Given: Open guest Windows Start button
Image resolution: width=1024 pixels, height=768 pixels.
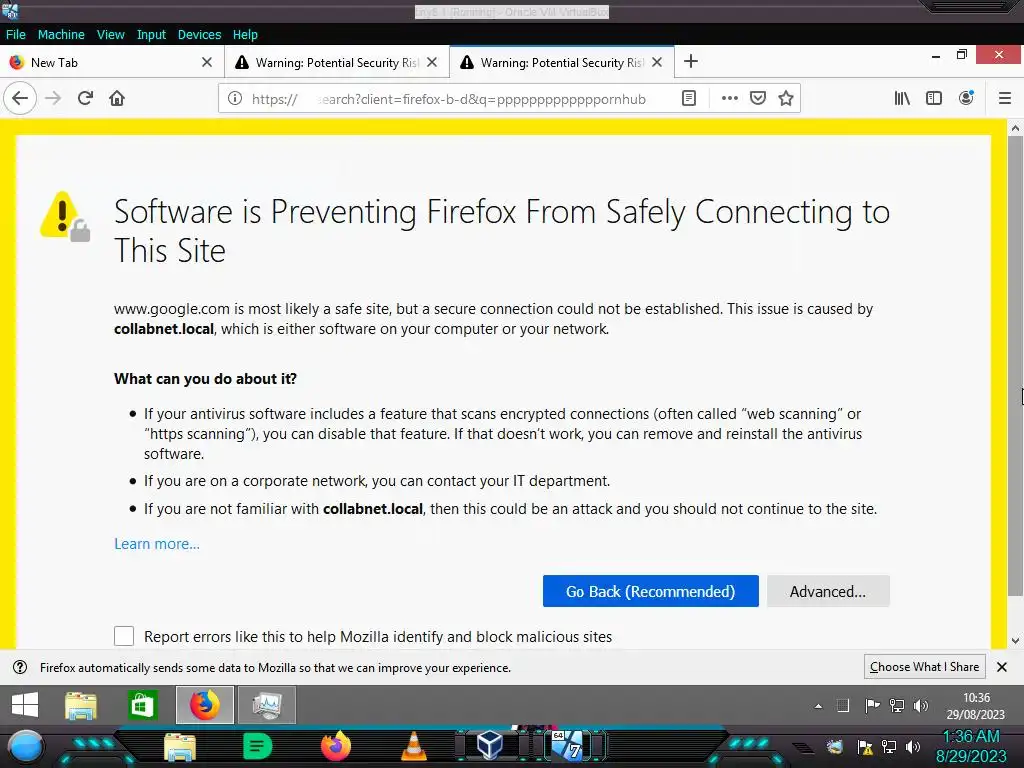Looking at the screenshot, I should pos(25,705).
